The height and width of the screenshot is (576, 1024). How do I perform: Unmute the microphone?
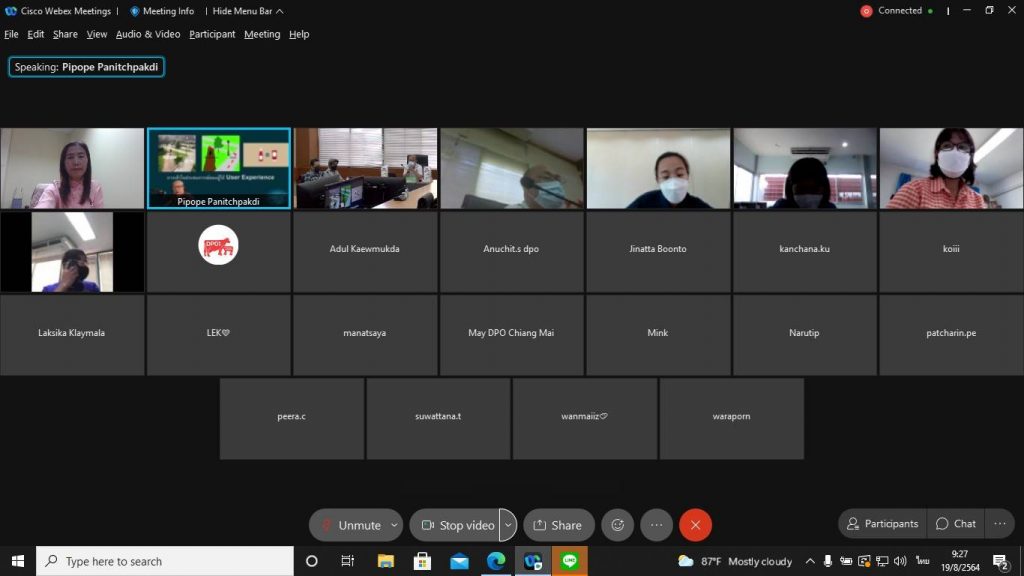click(x=349, y=525)
